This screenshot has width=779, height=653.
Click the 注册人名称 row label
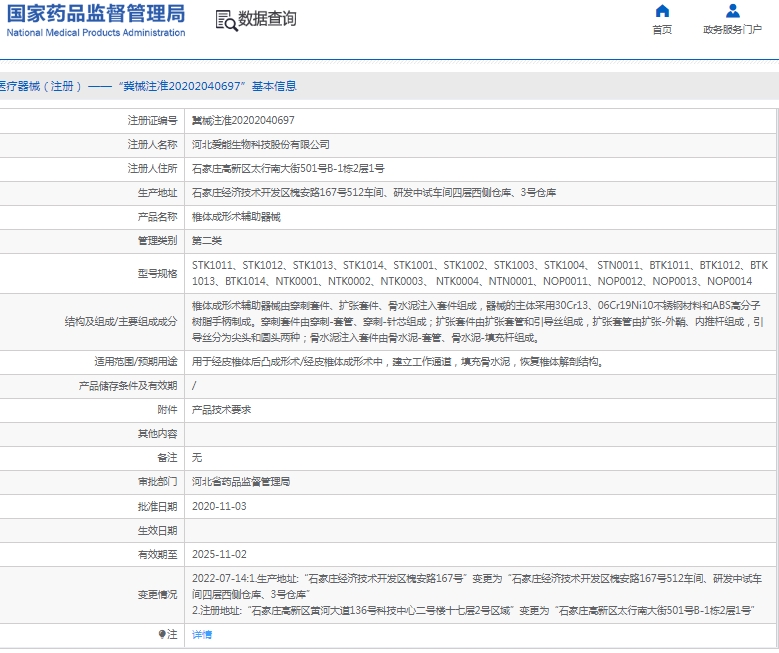coord(153,145)
